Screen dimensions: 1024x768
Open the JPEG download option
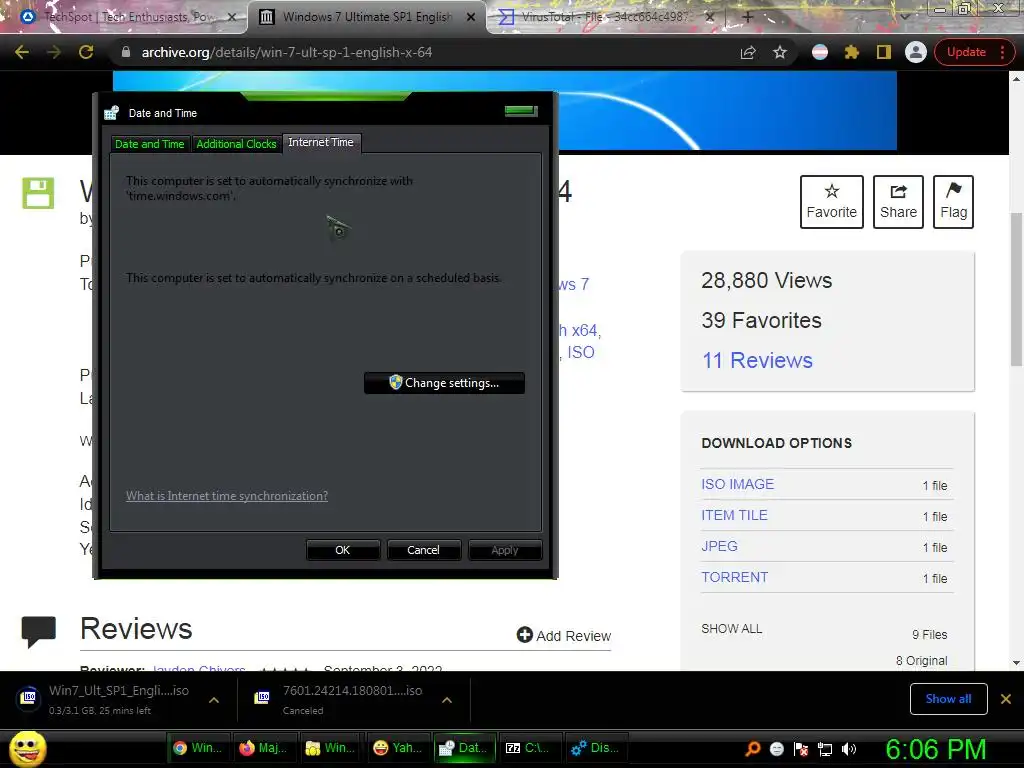(x=719, y=546)
